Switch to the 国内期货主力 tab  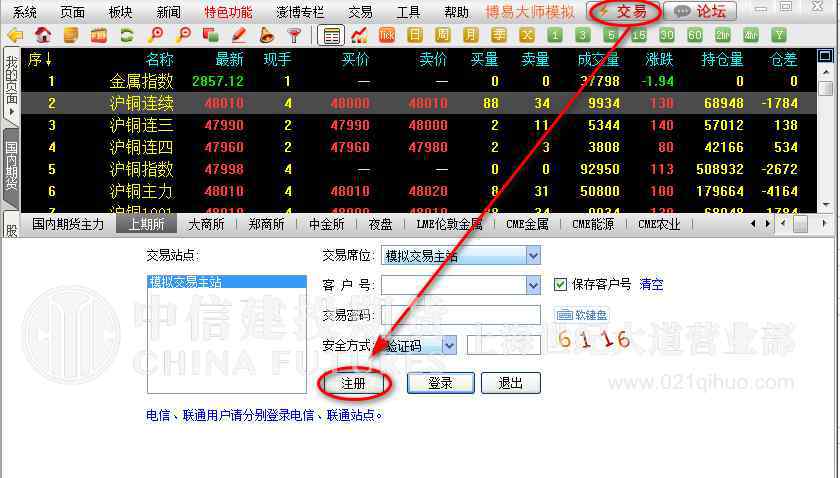pos(68,224)
